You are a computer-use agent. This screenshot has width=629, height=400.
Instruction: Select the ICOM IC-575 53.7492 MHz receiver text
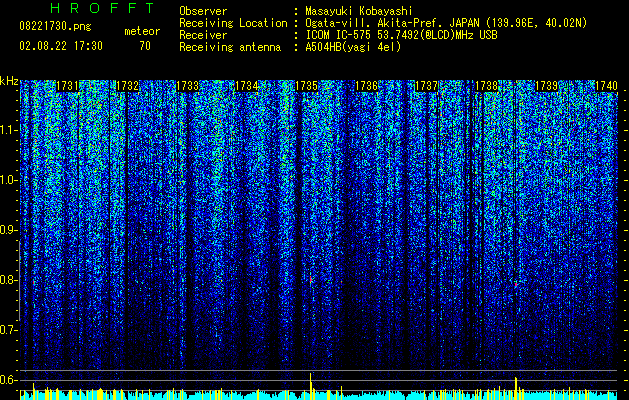pyautogui.click(x=401, y=35)
